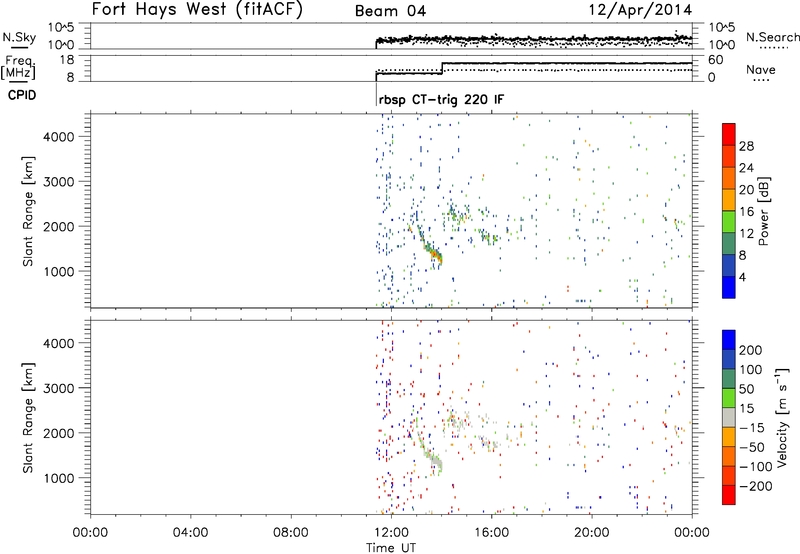This screenshot has height=554, width=800.
Task: Click the "Slant Range [km]" label of power panel
Action: click(28, 211)
